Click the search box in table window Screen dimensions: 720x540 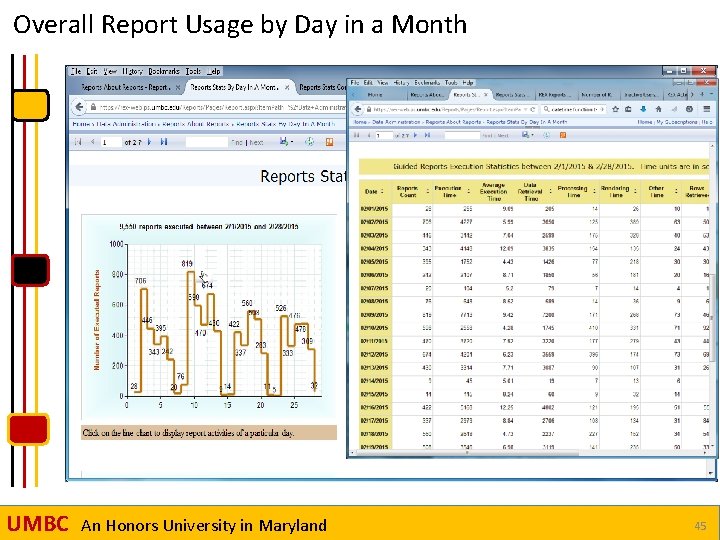(574, 109)
